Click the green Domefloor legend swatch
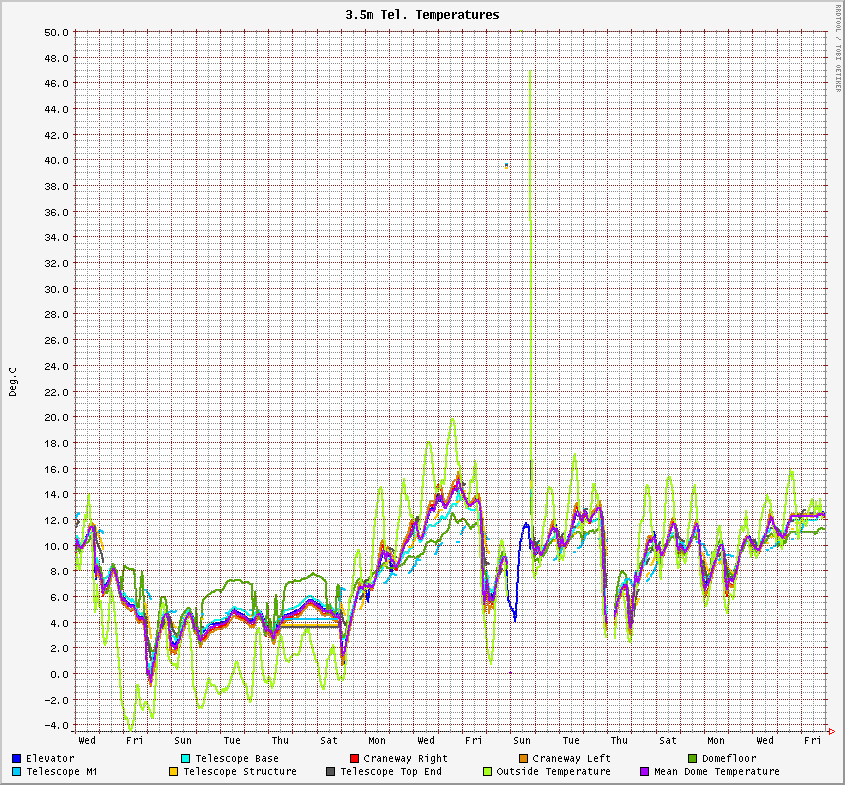 692,759
